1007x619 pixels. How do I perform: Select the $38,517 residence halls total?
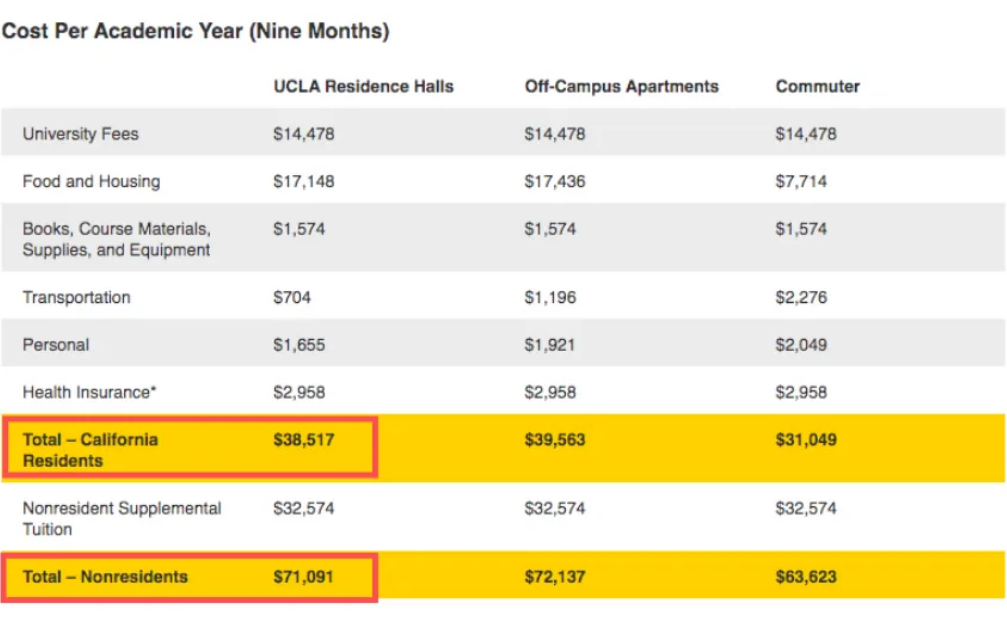[x=303, y=440]
